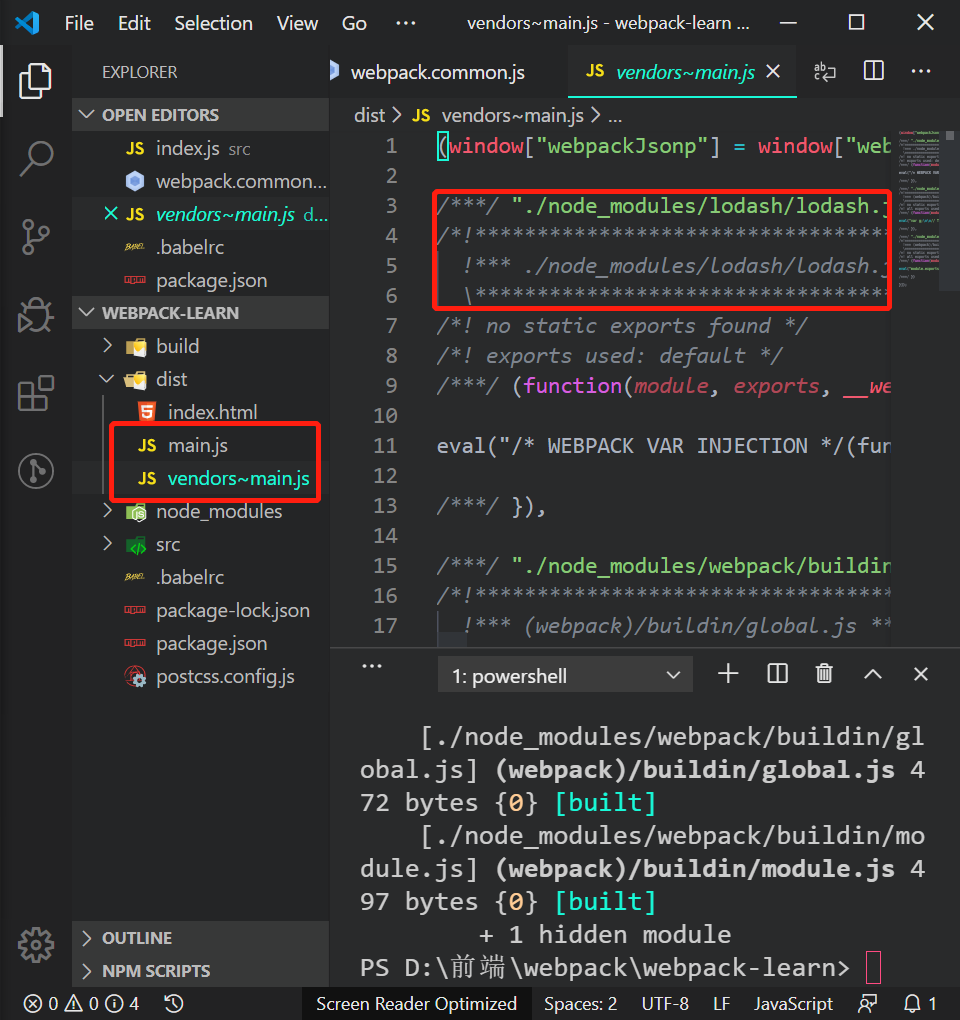Open the Extensions view
This screenshot has width=960, height=1020.
(35, 393)
